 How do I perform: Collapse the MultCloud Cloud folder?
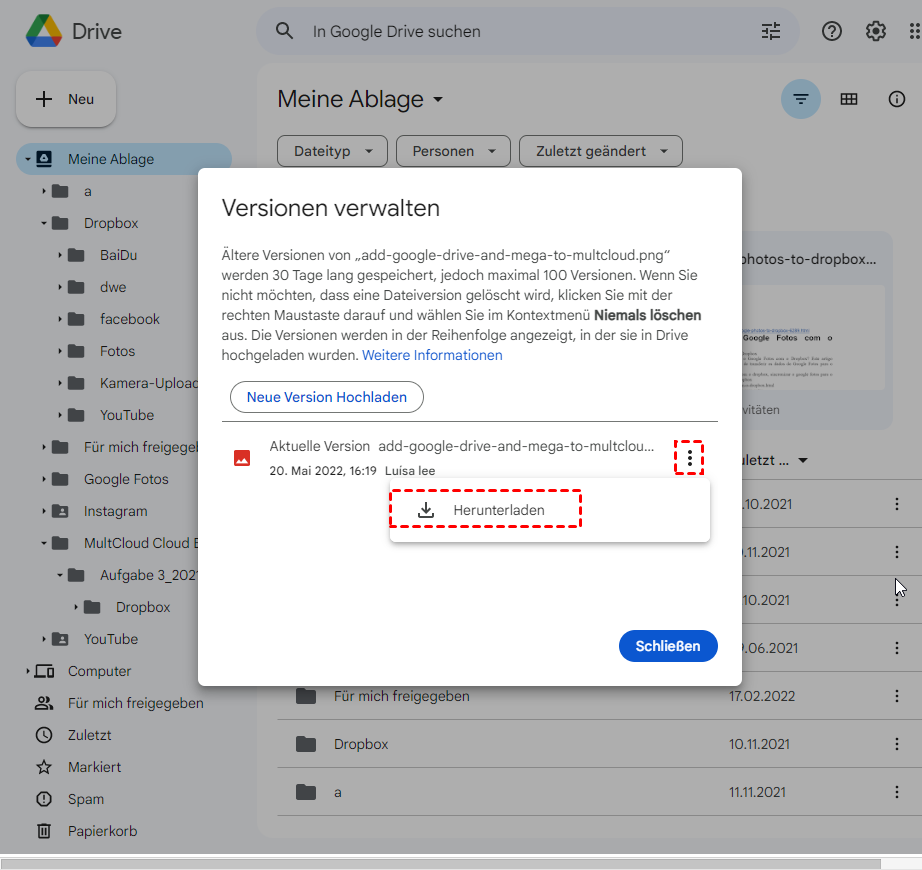44,543
